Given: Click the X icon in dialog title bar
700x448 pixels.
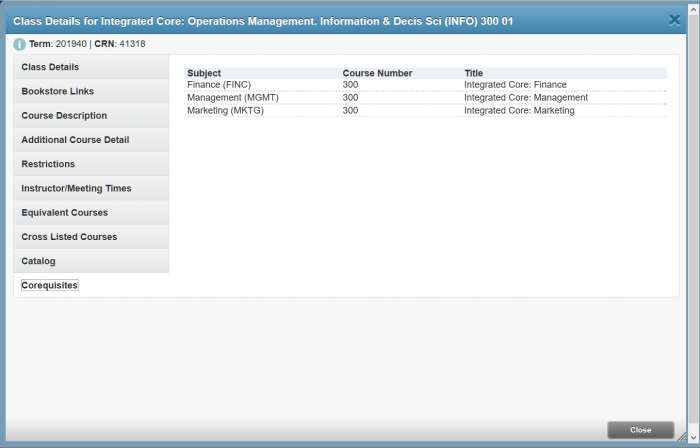Looking at the screenshot, I should pyautogui.click(x=673, y=19).
